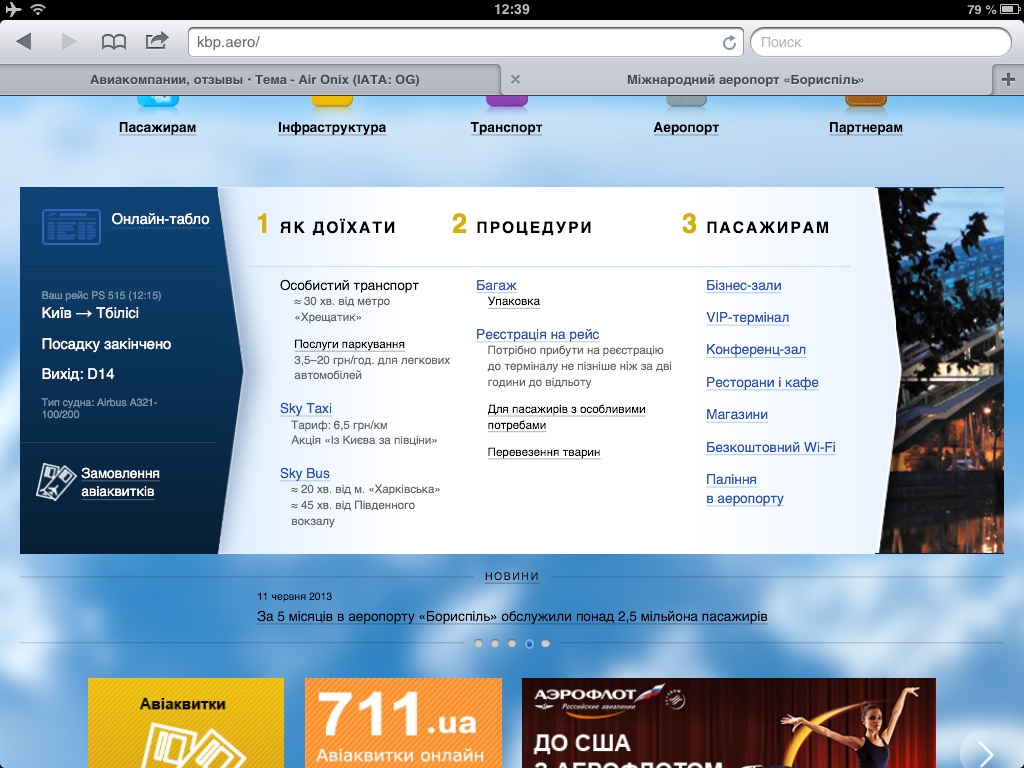This screenshot has height=768, width=1024.
Task: Tap the ticket icon for Замовлення авіаквитків
Action: pos(56,482)
